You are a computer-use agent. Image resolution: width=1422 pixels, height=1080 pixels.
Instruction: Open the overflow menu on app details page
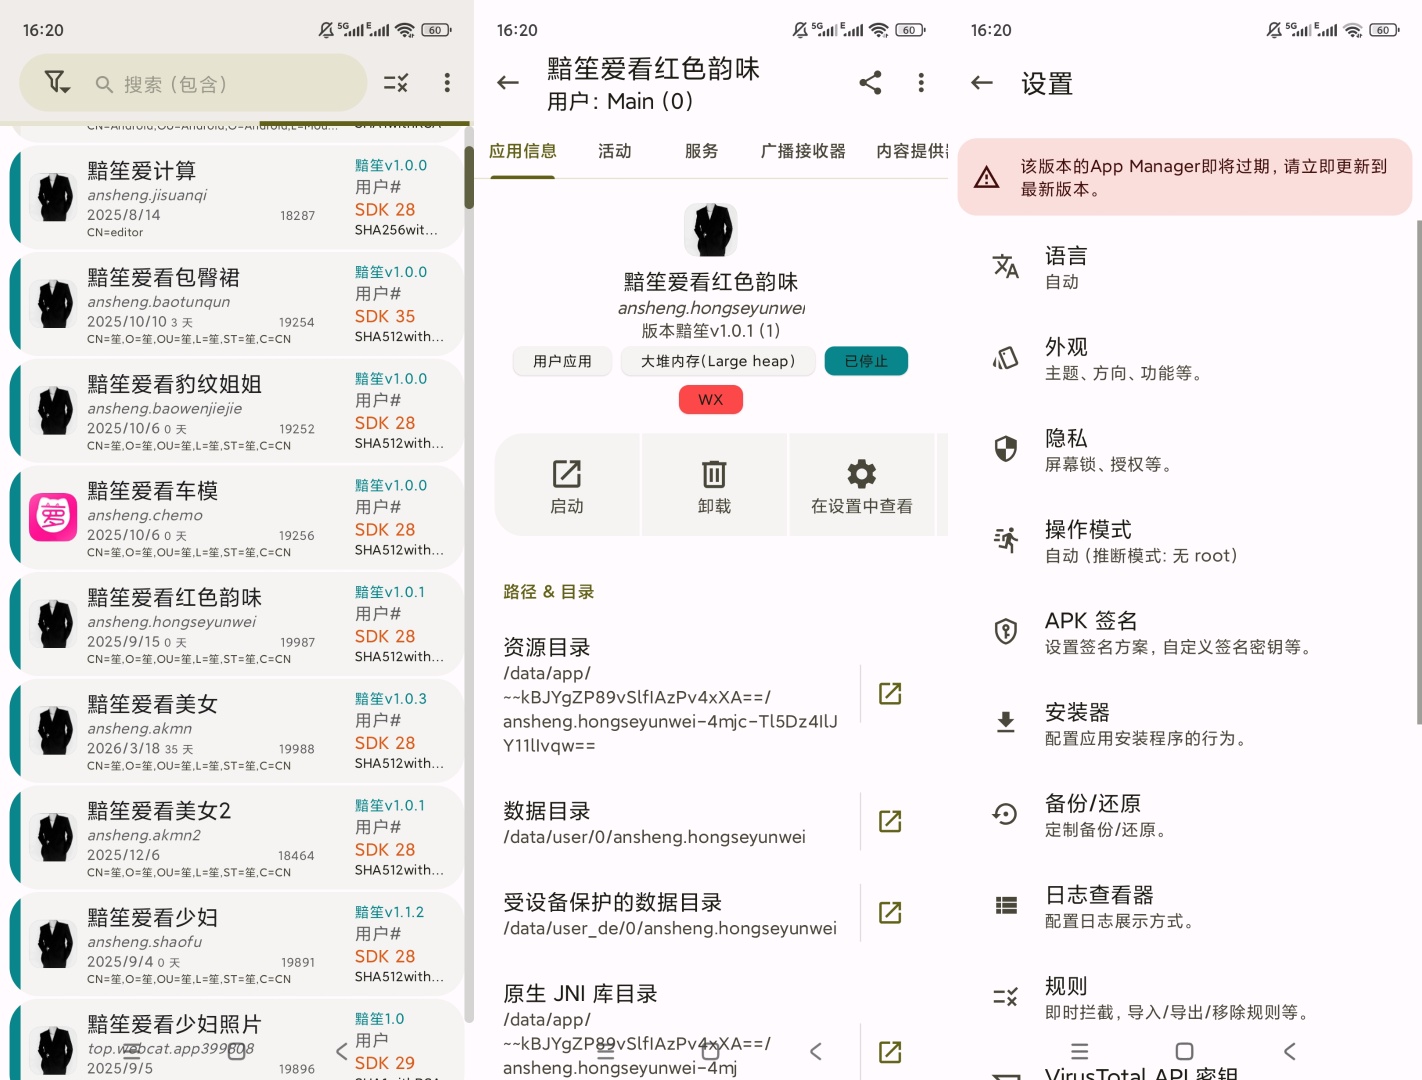coord(921,83)
